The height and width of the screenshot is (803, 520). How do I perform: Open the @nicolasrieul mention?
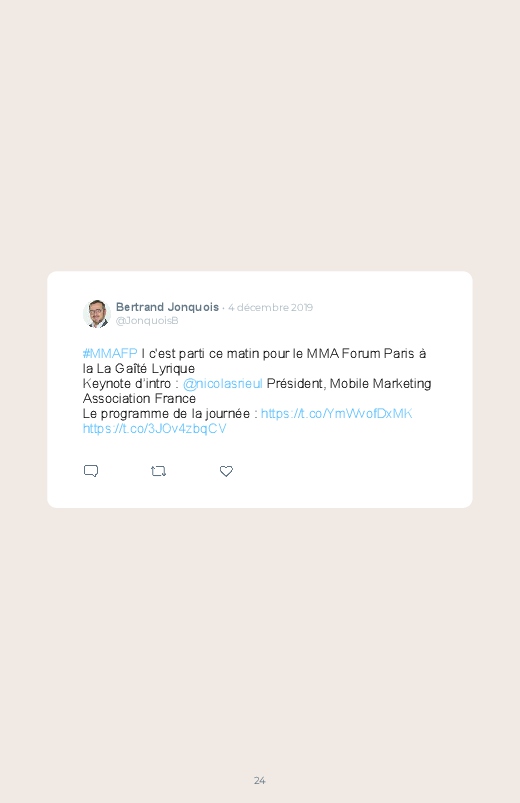[x=223, y=384]
